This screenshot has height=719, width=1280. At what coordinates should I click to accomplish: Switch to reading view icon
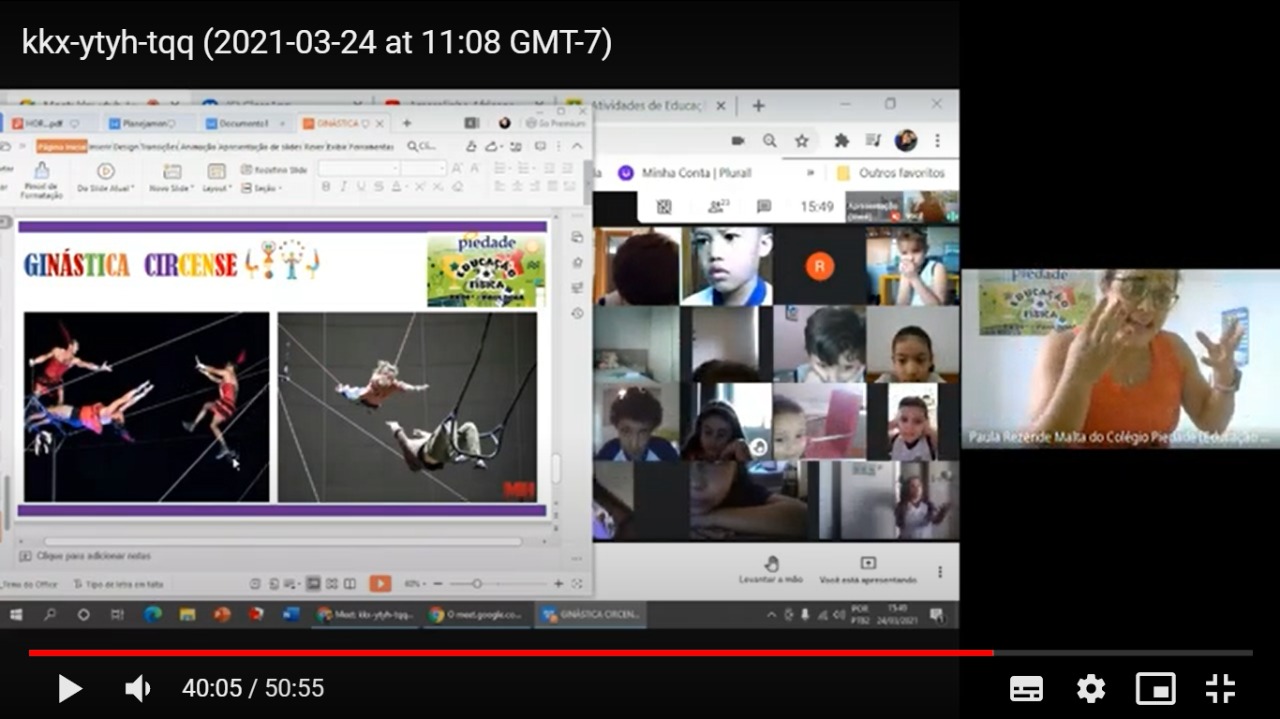coord(349,583)
